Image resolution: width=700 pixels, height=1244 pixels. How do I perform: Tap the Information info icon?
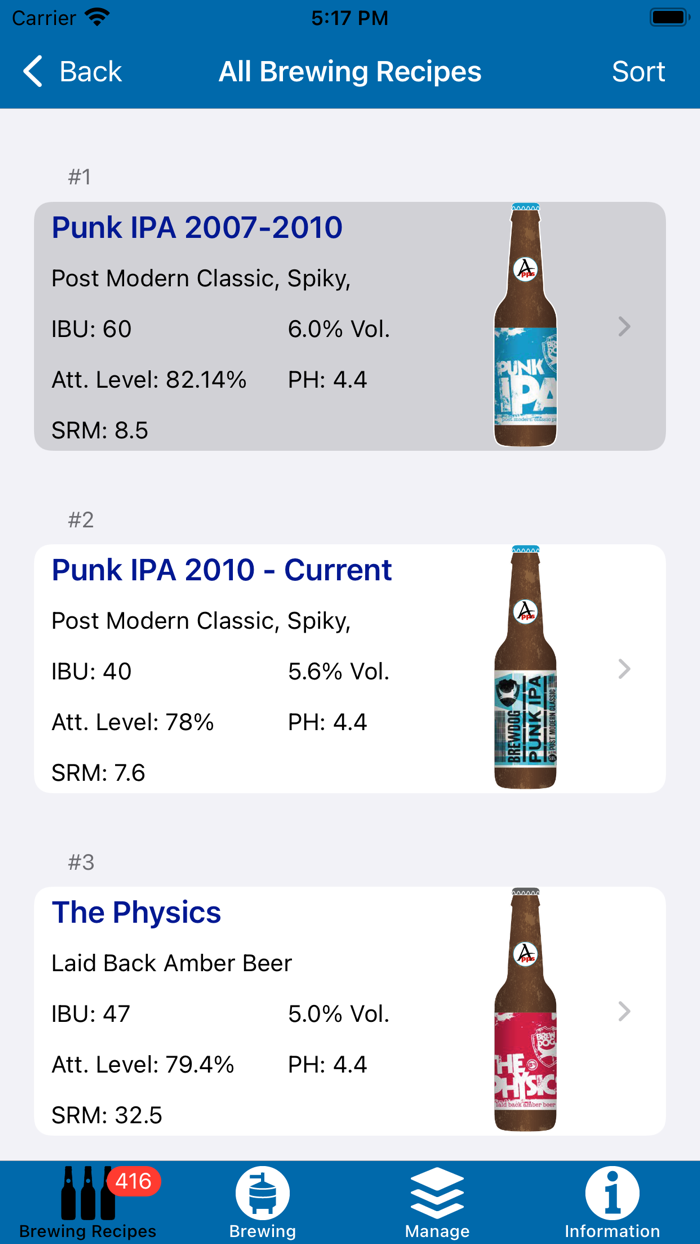(x=612, y=1190)
